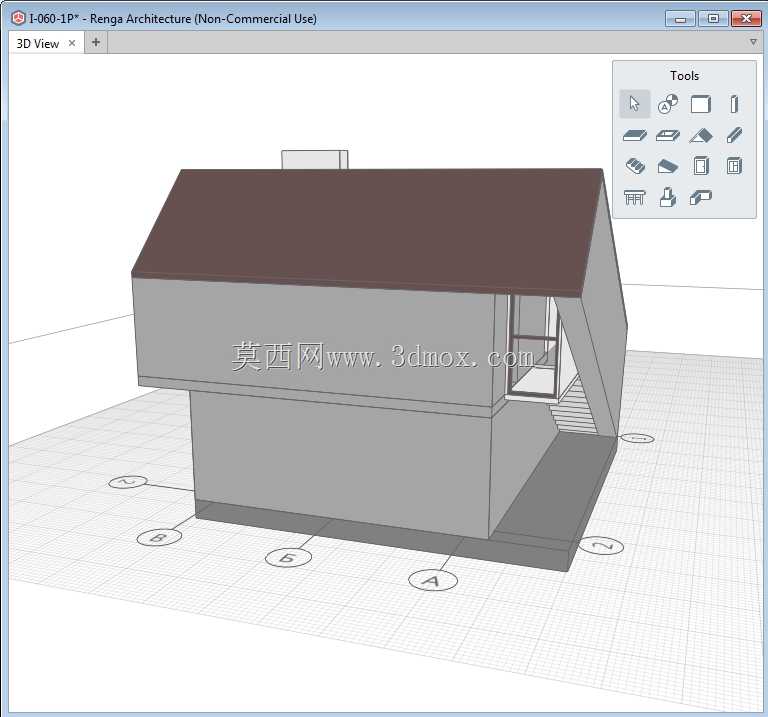The image size is (768, 717).
Task: Choose the Isolated foundation tool
Action: click(668, 197)
